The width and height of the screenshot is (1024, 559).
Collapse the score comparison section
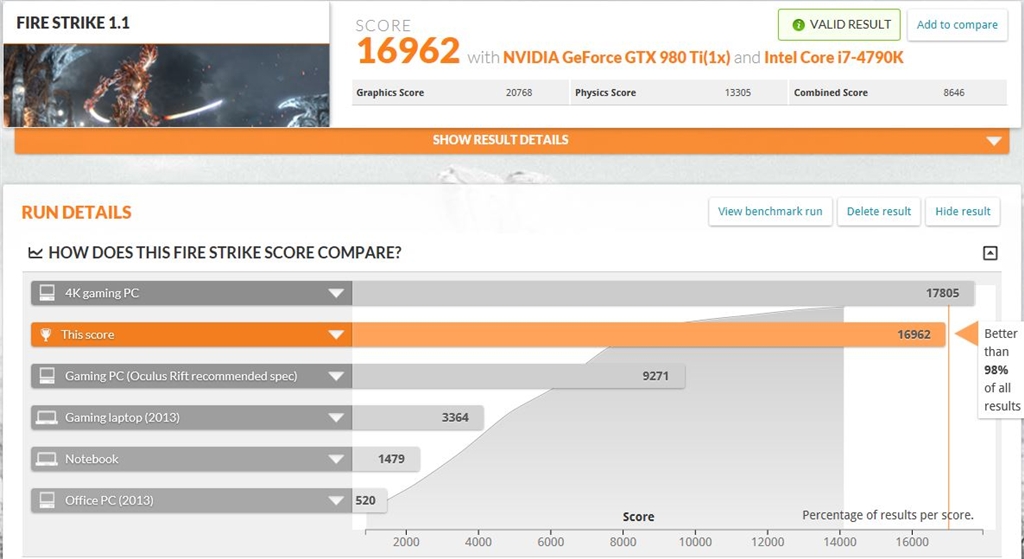990,253
